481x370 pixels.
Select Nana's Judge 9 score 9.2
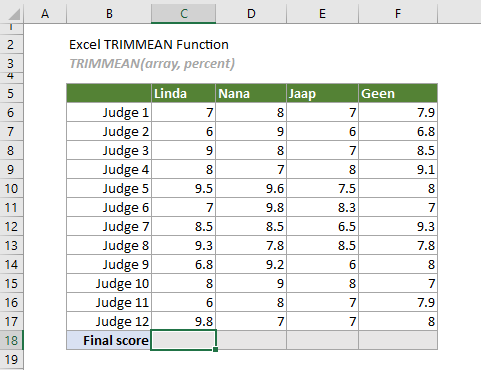click(x=251, y=264)
